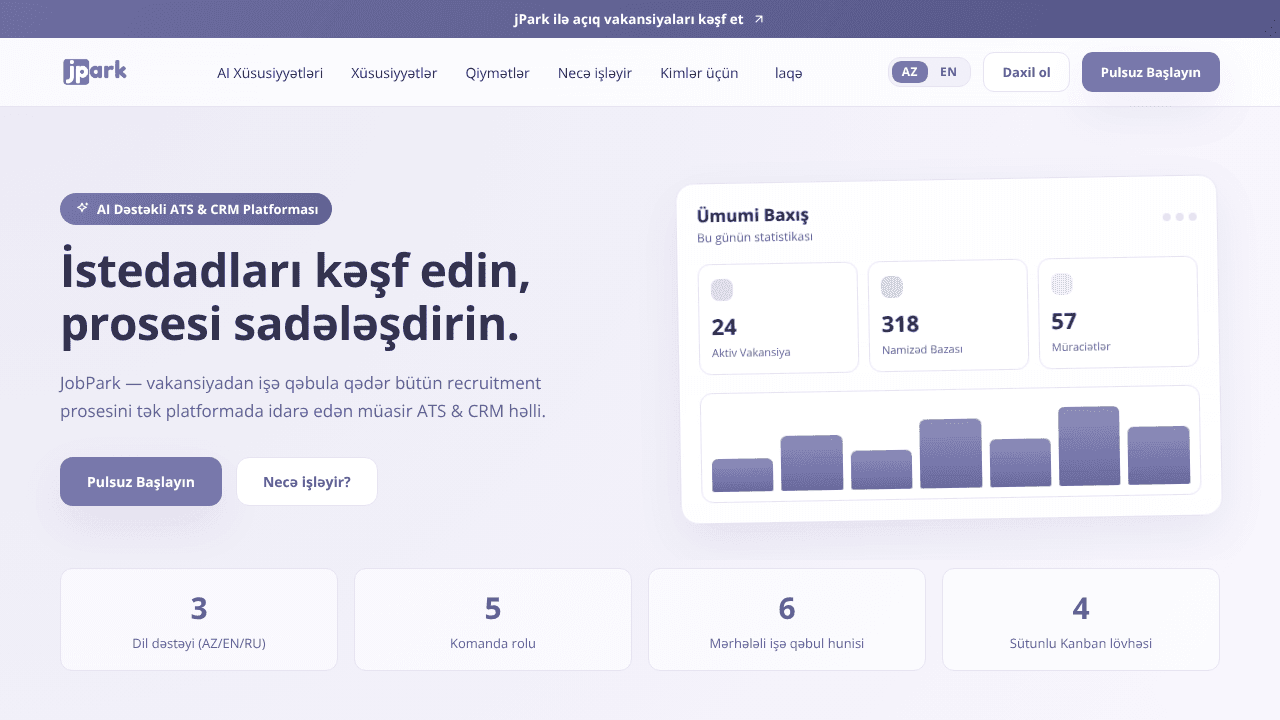Click Necə işləyir? hero button
The image size is (1280, 720).
pyautogui.click(x=307, y=481)
